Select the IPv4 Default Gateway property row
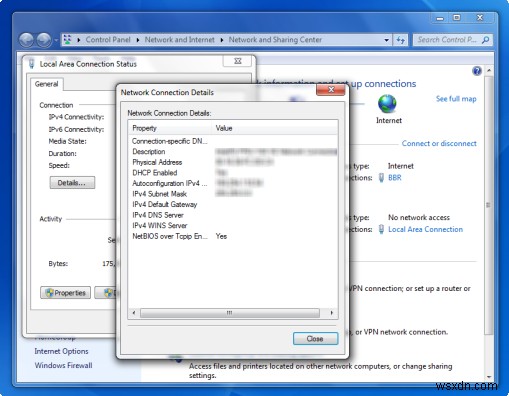The height and width of the screenshot is (396, 509). click(233, 204)
